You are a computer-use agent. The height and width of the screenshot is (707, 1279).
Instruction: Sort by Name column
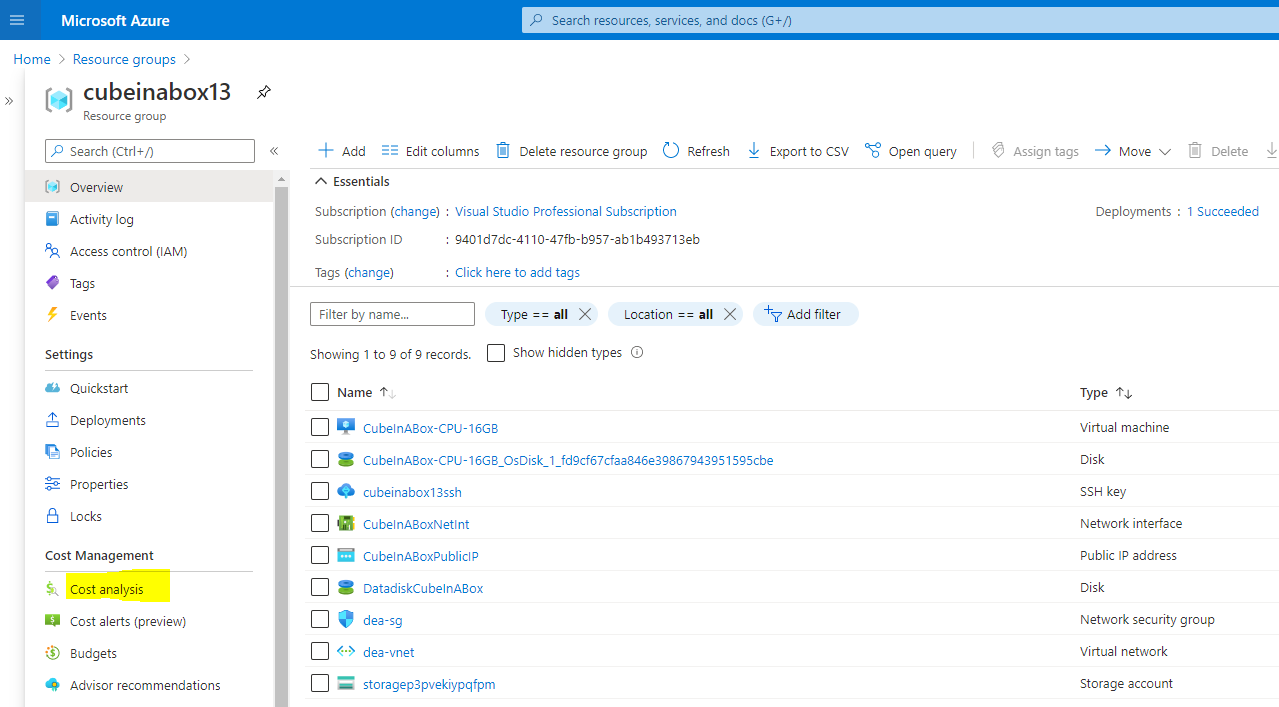point(366,393)
